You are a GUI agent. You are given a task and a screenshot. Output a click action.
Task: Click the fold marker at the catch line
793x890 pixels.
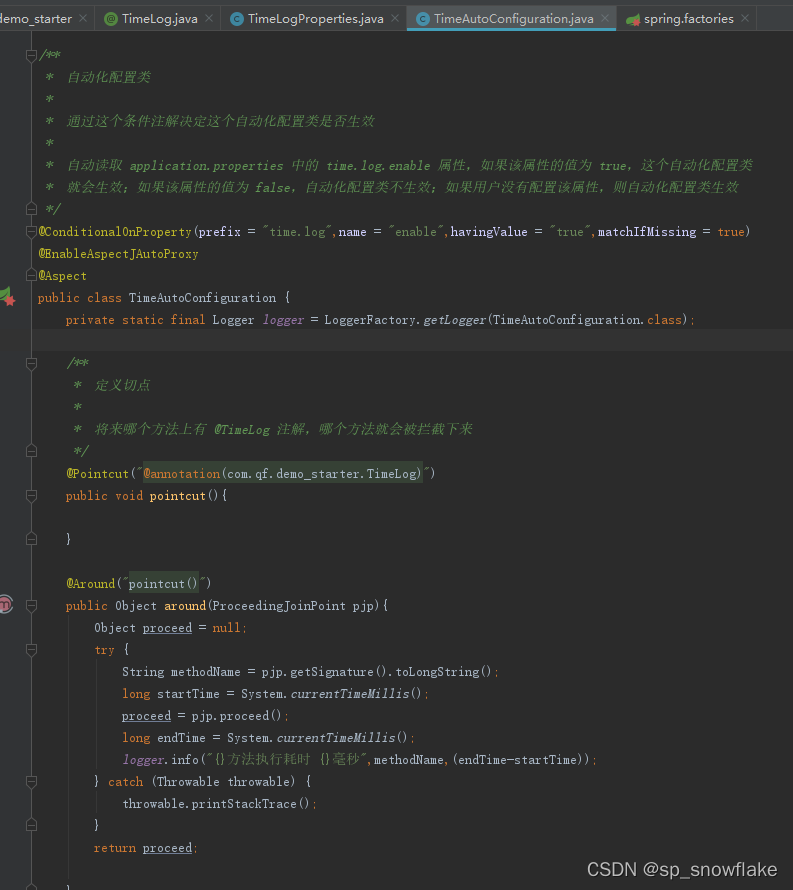tap(31, 782)
